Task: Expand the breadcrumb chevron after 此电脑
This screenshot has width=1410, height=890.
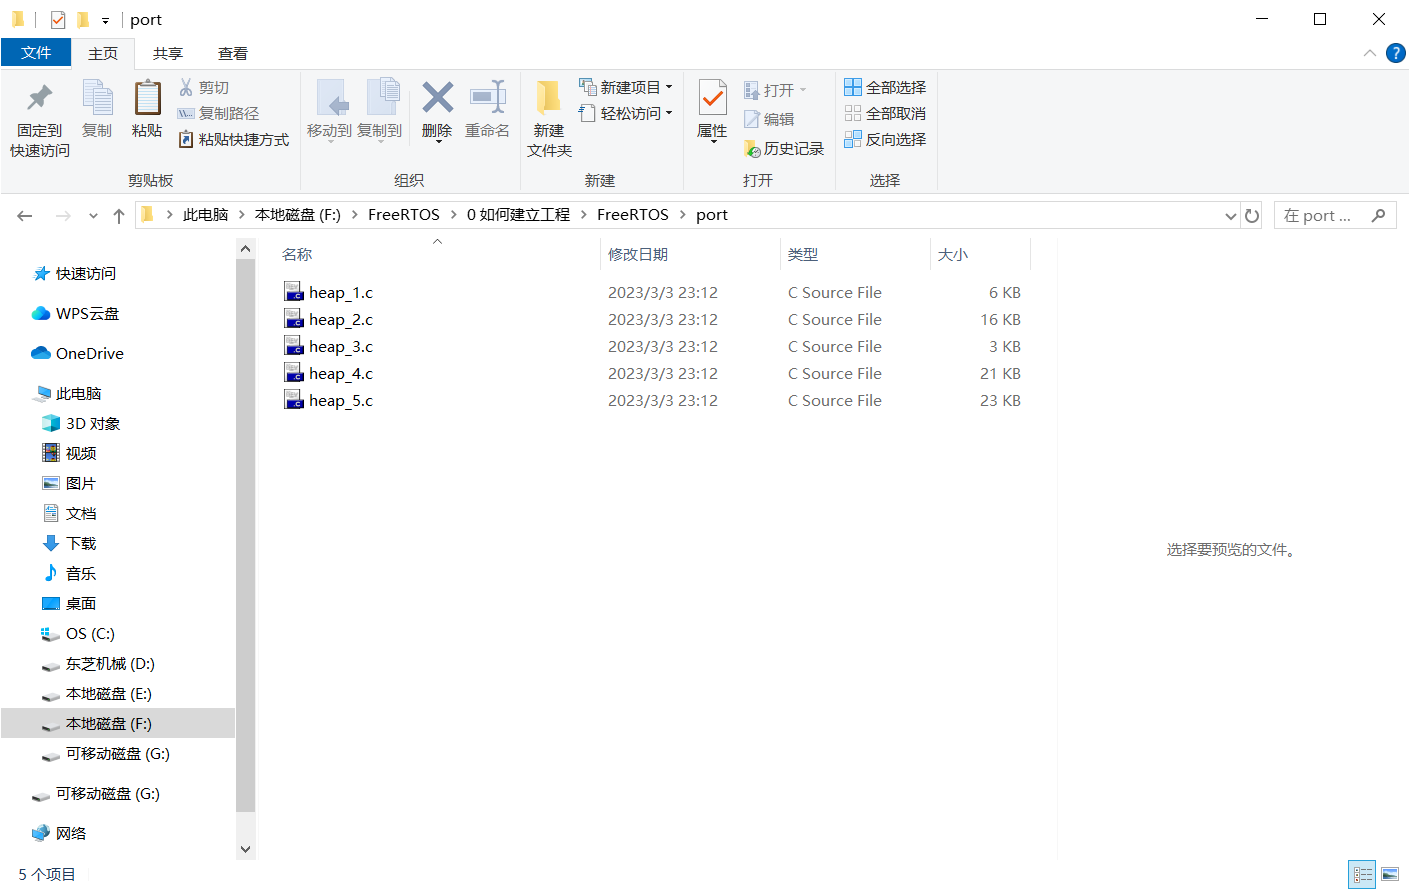Action: tap(242, 215)
